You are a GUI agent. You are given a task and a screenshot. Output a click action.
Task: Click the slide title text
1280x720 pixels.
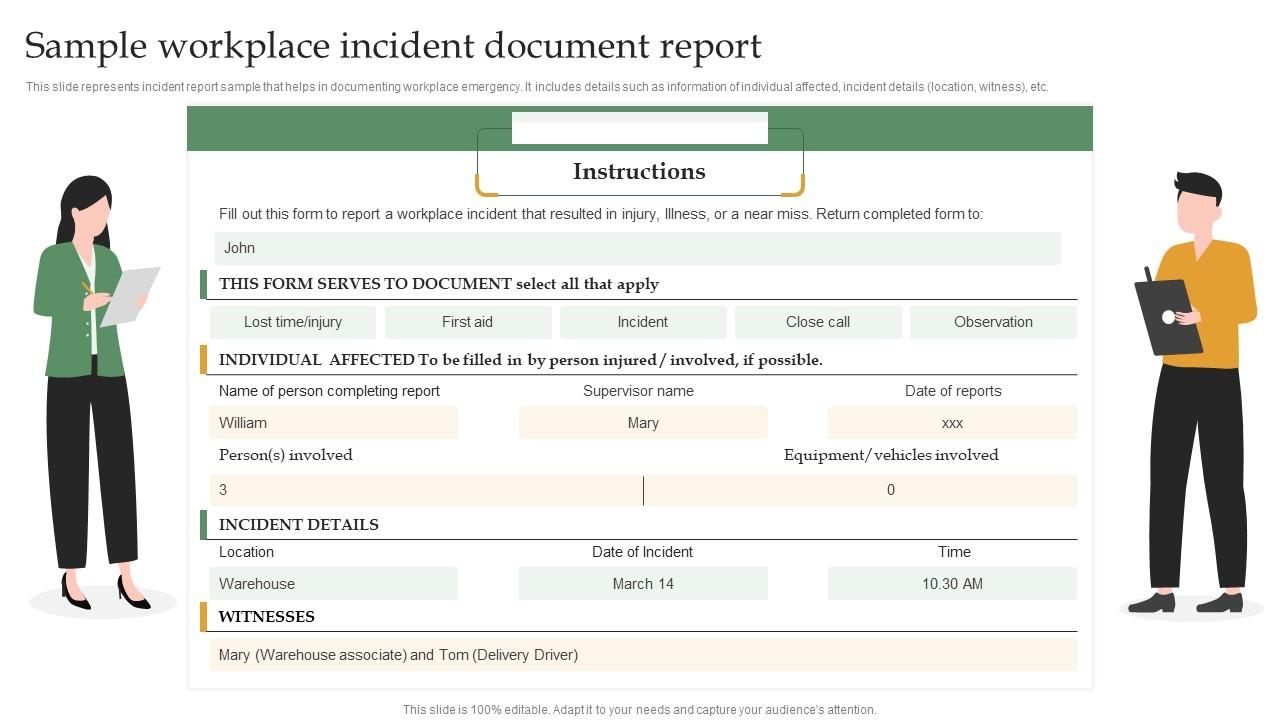pos(393,45)
